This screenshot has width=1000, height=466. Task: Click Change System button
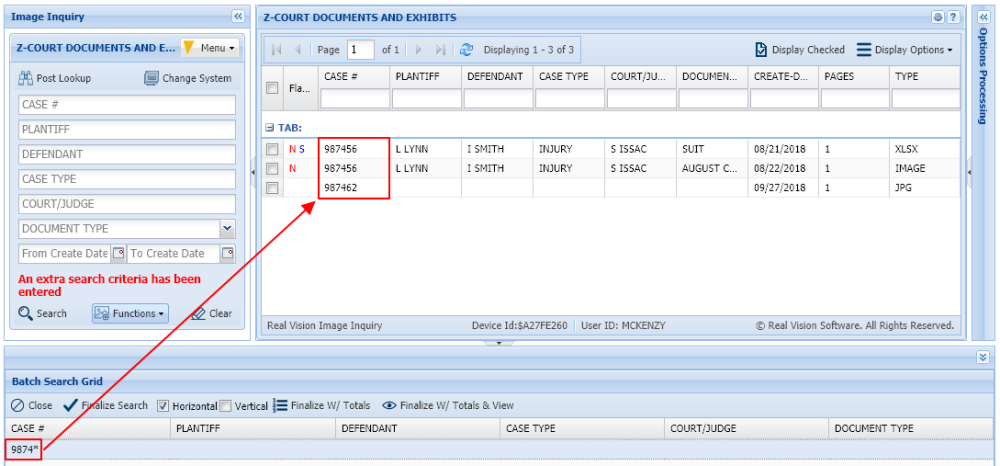[x=188, y=78]
